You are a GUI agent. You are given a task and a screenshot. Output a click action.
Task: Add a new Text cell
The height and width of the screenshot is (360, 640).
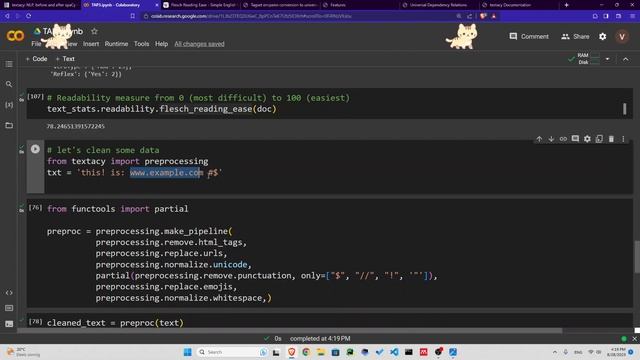[x=65, y=59]
